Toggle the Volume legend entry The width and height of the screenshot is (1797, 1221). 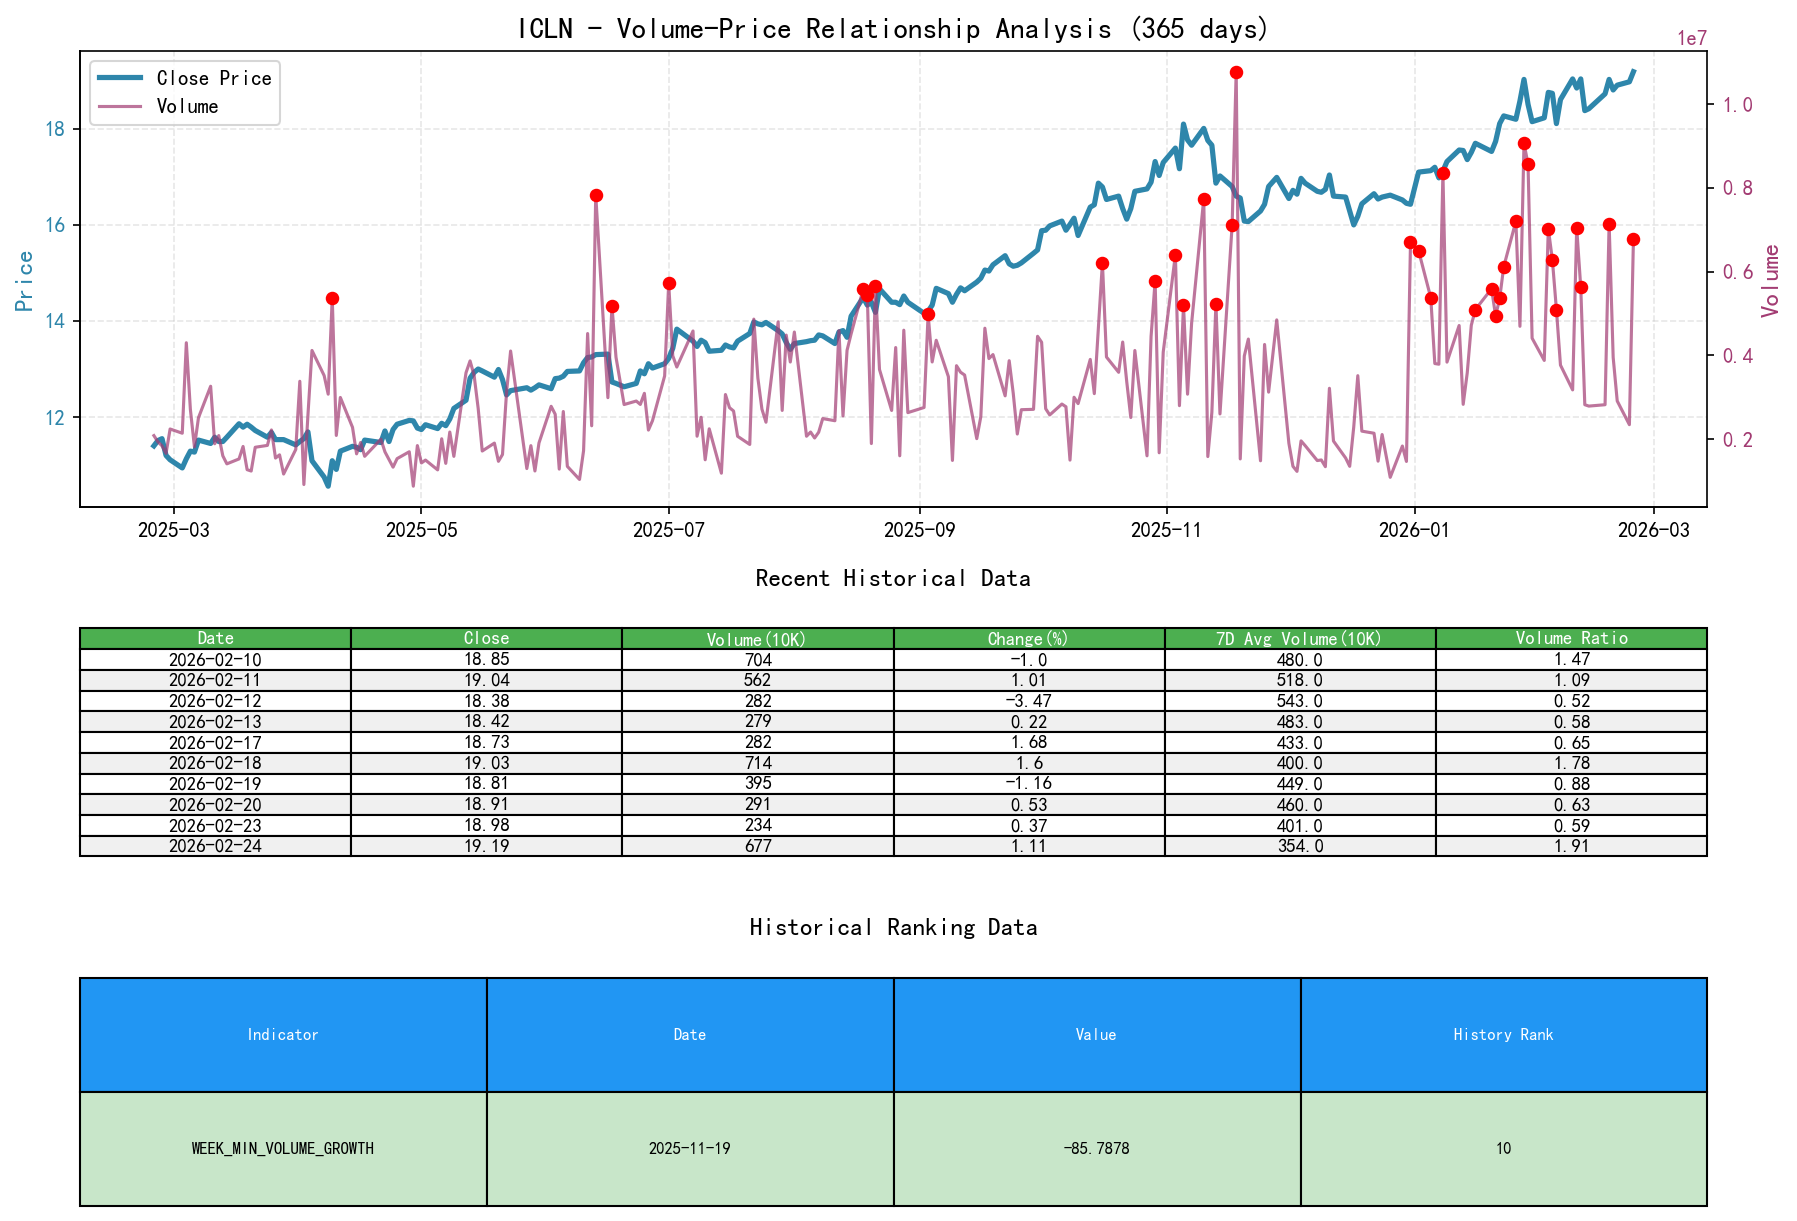tap(189, 105)
